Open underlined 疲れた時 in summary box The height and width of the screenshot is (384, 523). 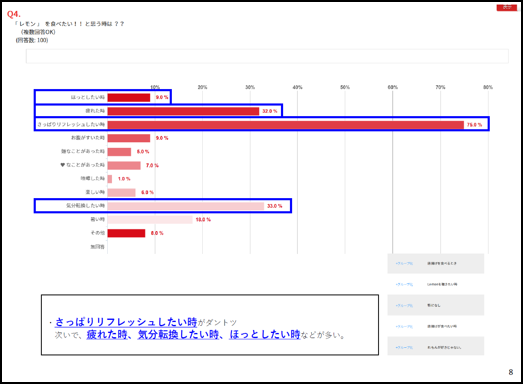coord(107,334)
